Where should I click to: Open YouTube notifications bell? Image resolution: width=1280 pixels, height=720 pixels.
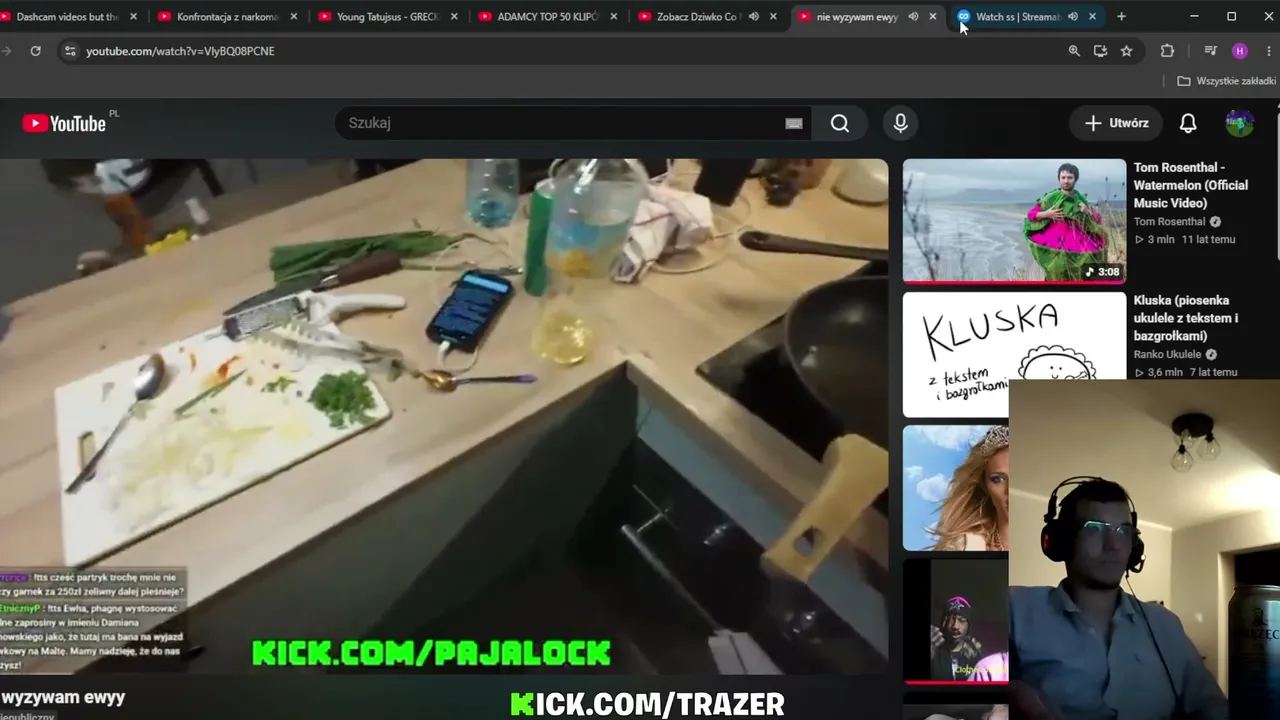tap(1188, 123)
